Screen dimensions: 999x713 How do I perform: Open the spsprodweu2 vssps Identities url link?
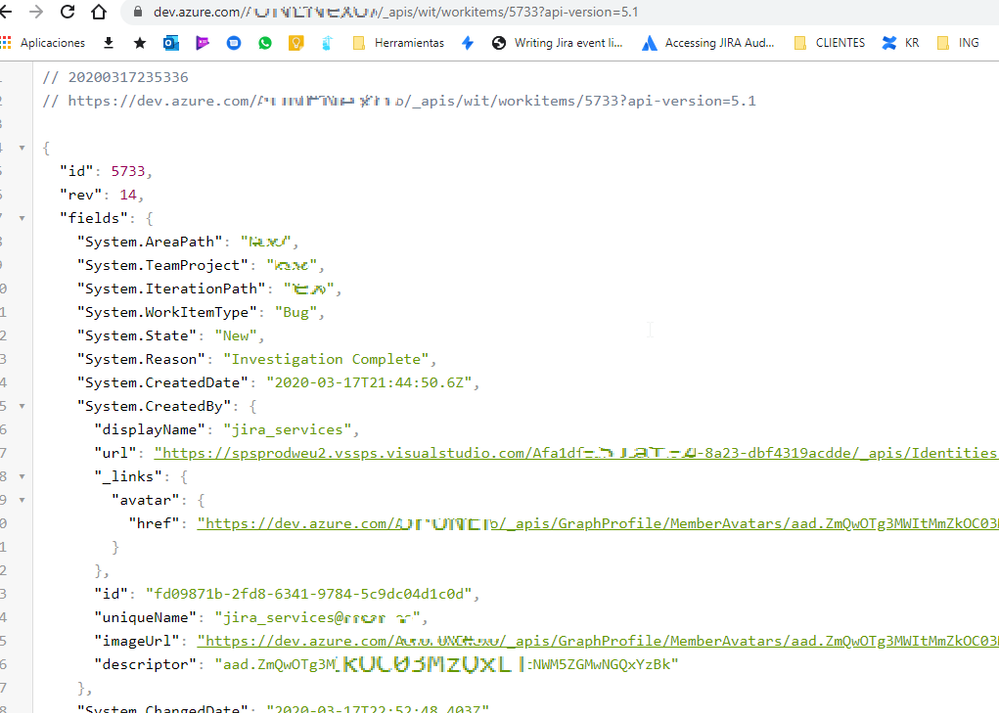pos(576,453)
